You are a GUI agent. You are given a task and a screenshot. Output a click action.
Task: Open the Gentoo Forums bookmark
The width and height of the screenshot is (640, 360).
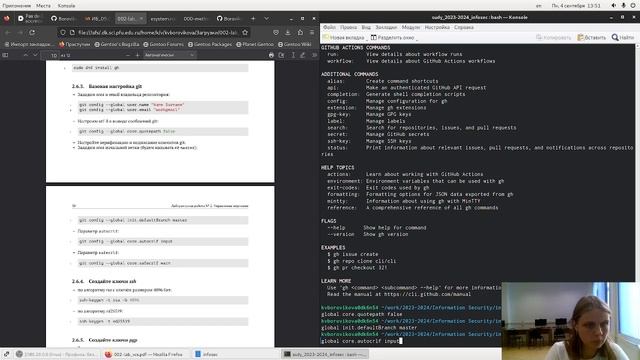pos(163,44)
